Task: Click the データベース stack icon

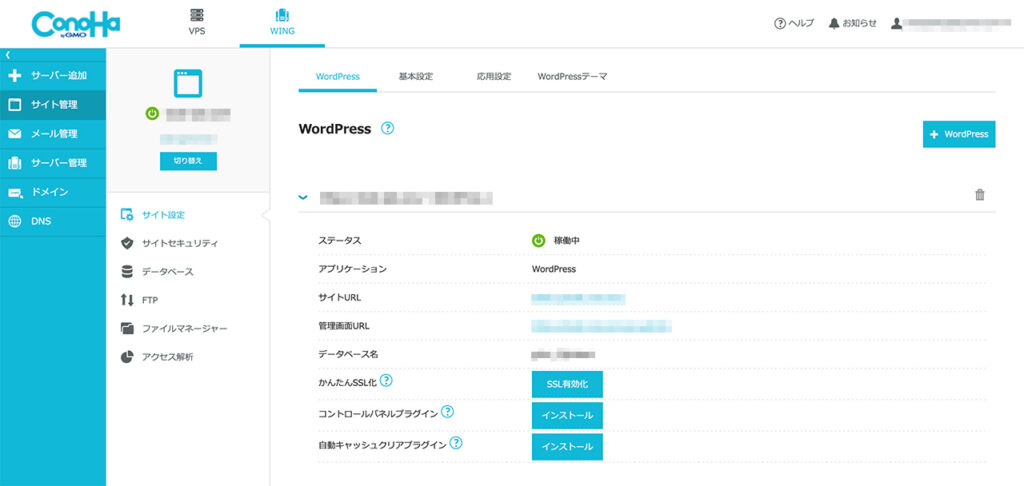Action: (x=127, y=271)
